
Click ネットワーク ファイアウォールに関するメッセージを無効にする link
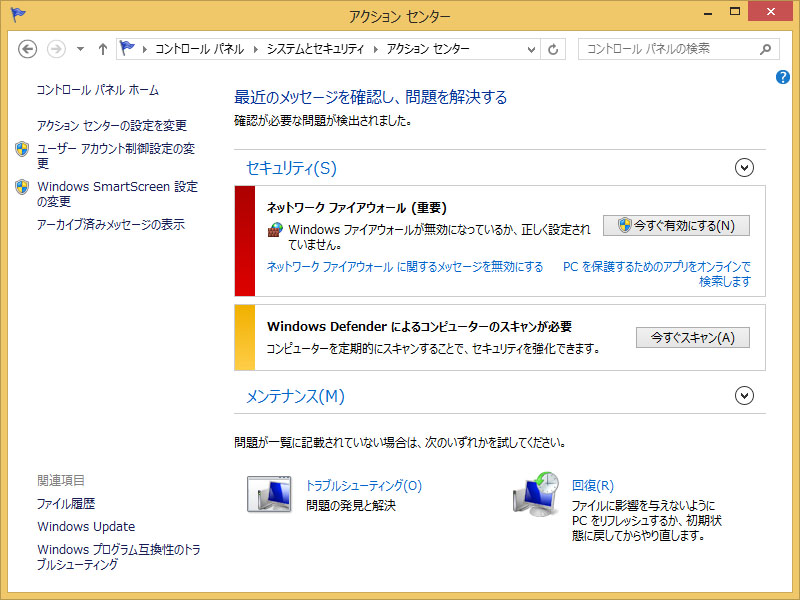(405, 266)
